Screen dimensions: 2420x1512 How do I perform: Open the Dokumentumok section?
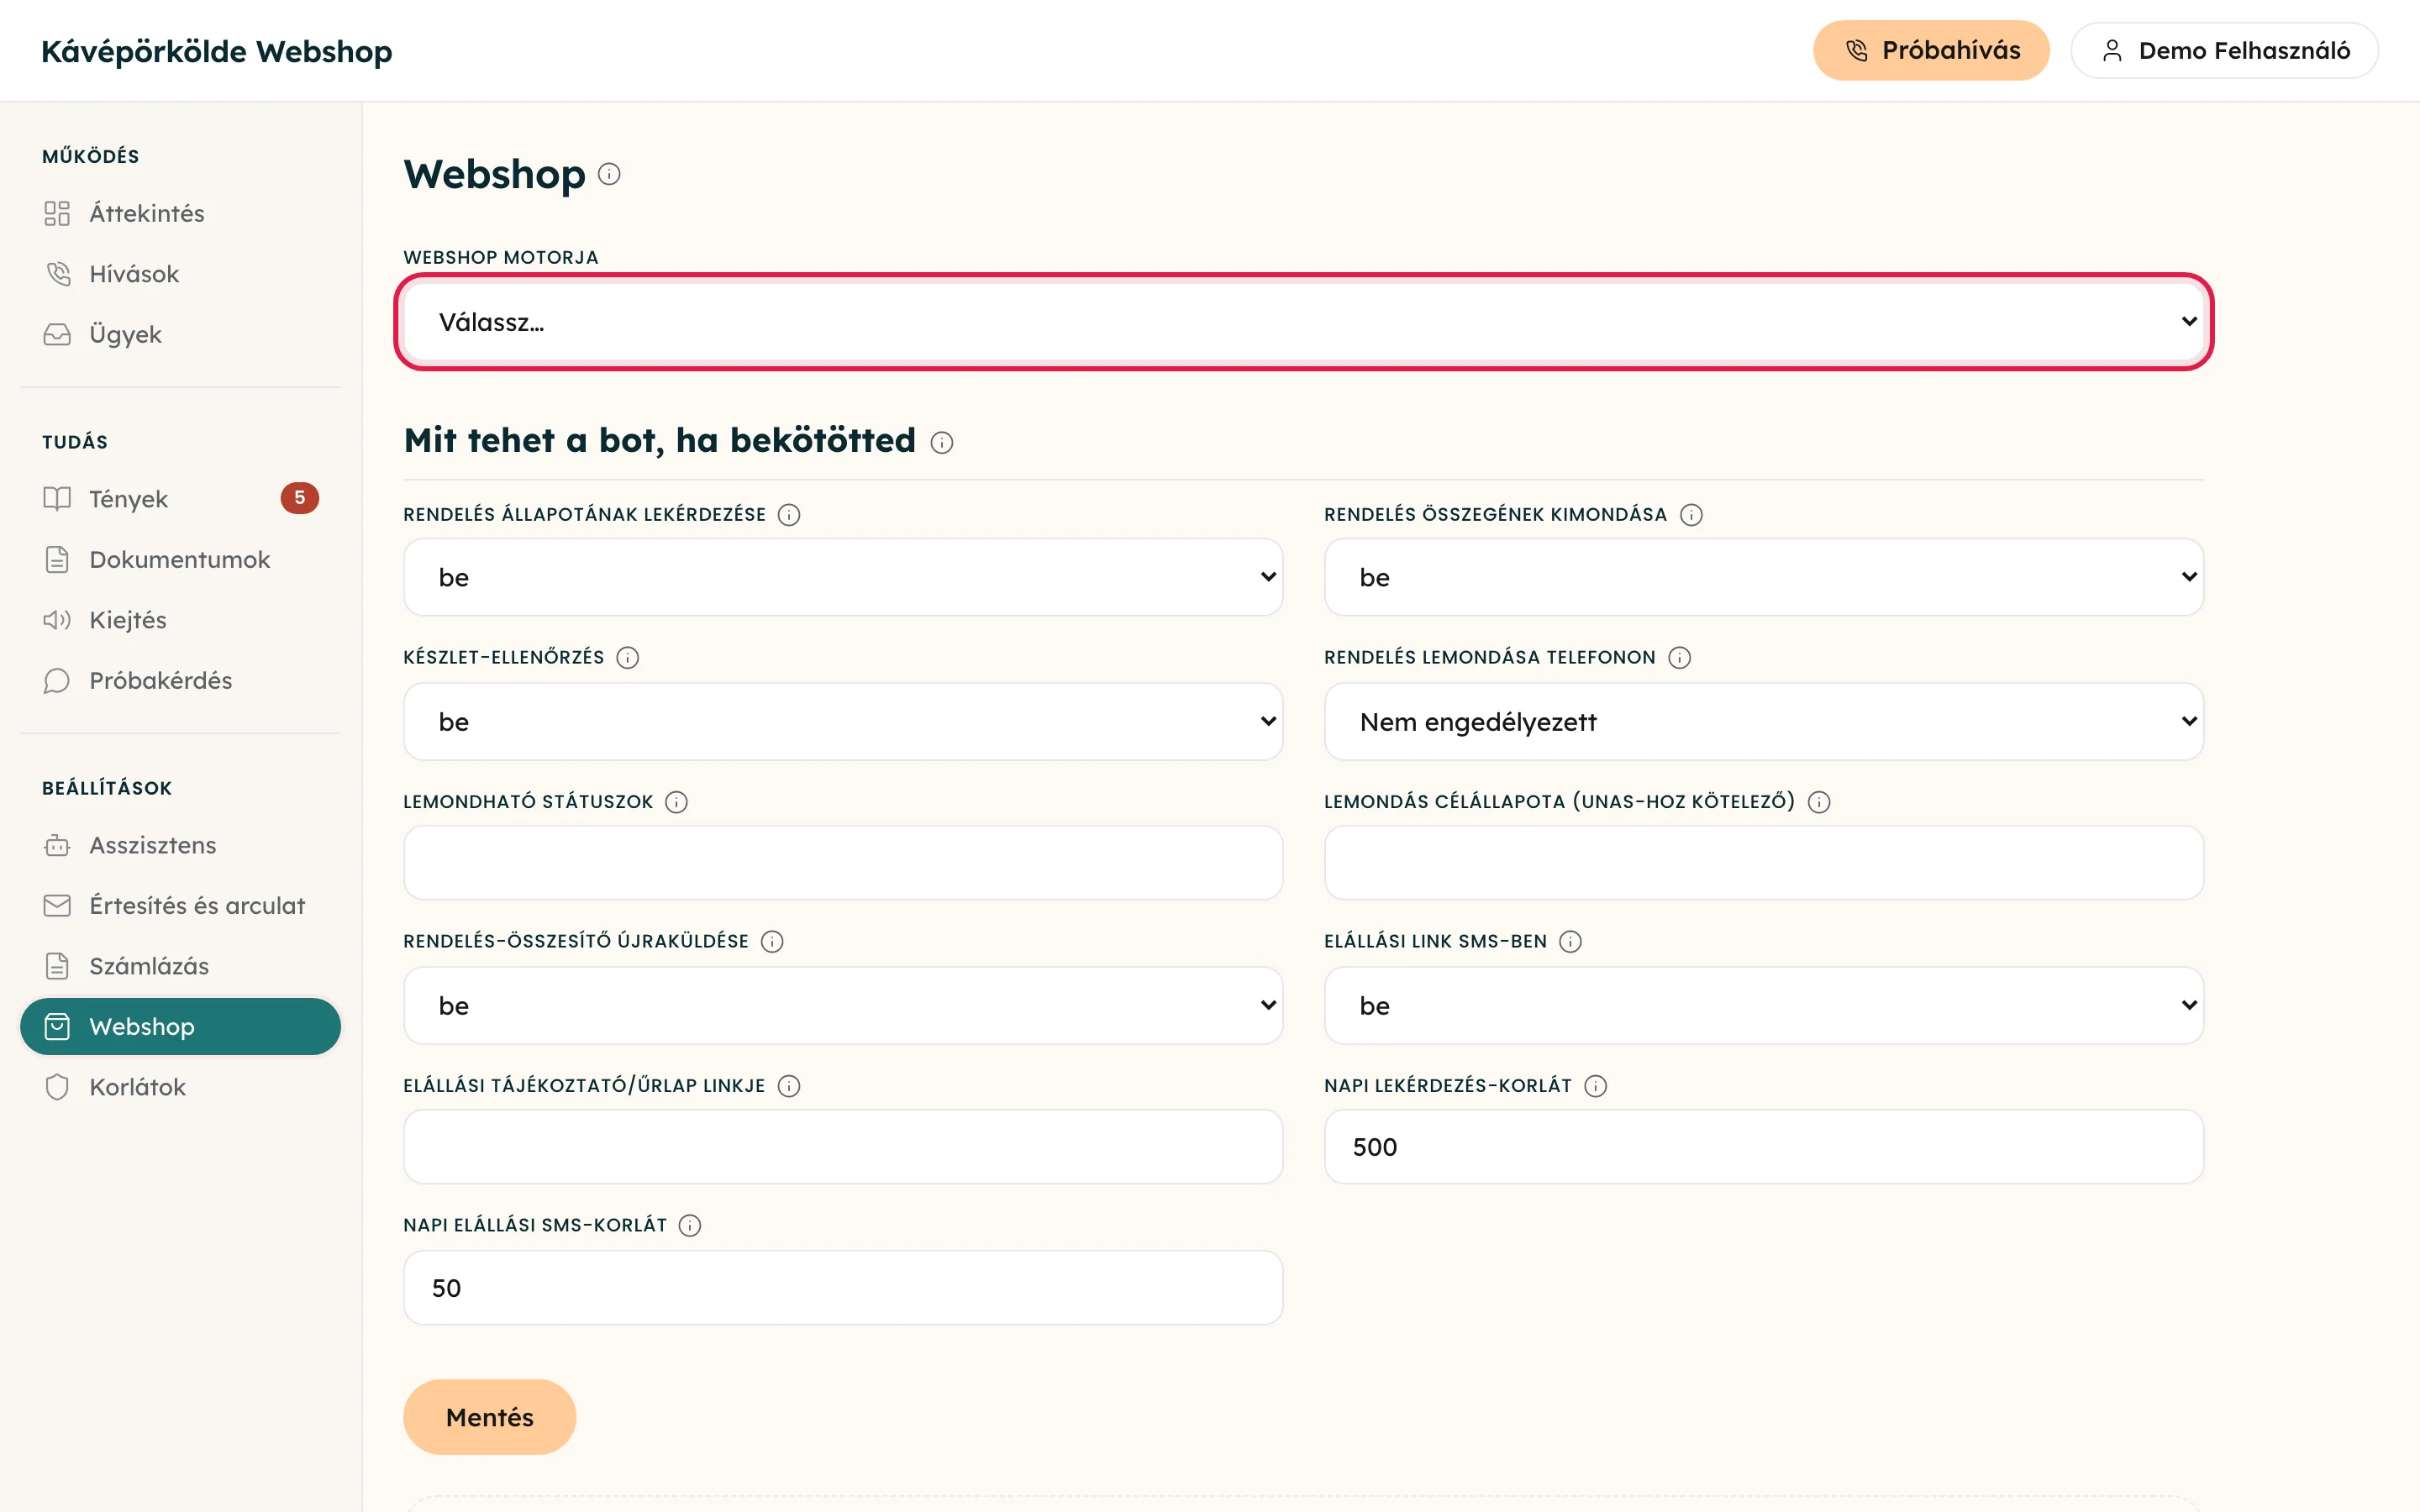pyautogui.click(x=180, y=559)
